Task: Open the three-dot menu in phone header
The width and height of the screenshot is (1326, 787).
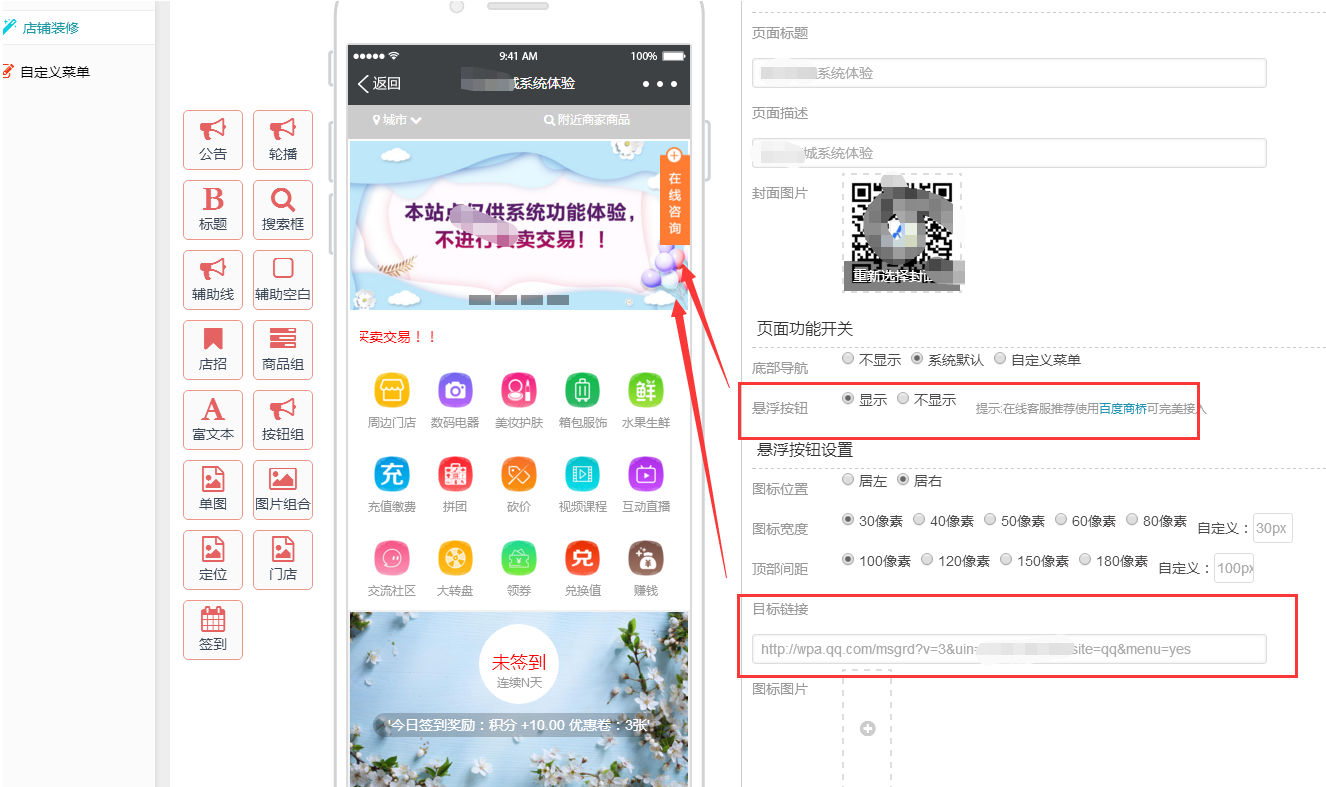Action: (660, 84)
